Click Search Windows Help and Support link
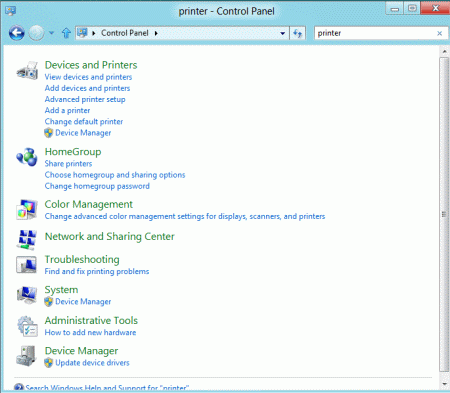450x393 pixels. point(107,388)
